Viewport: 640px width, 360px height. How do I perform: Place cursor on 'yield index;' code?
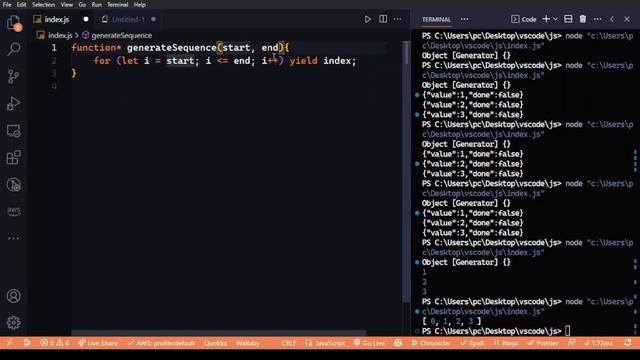[x=322, y=61]
